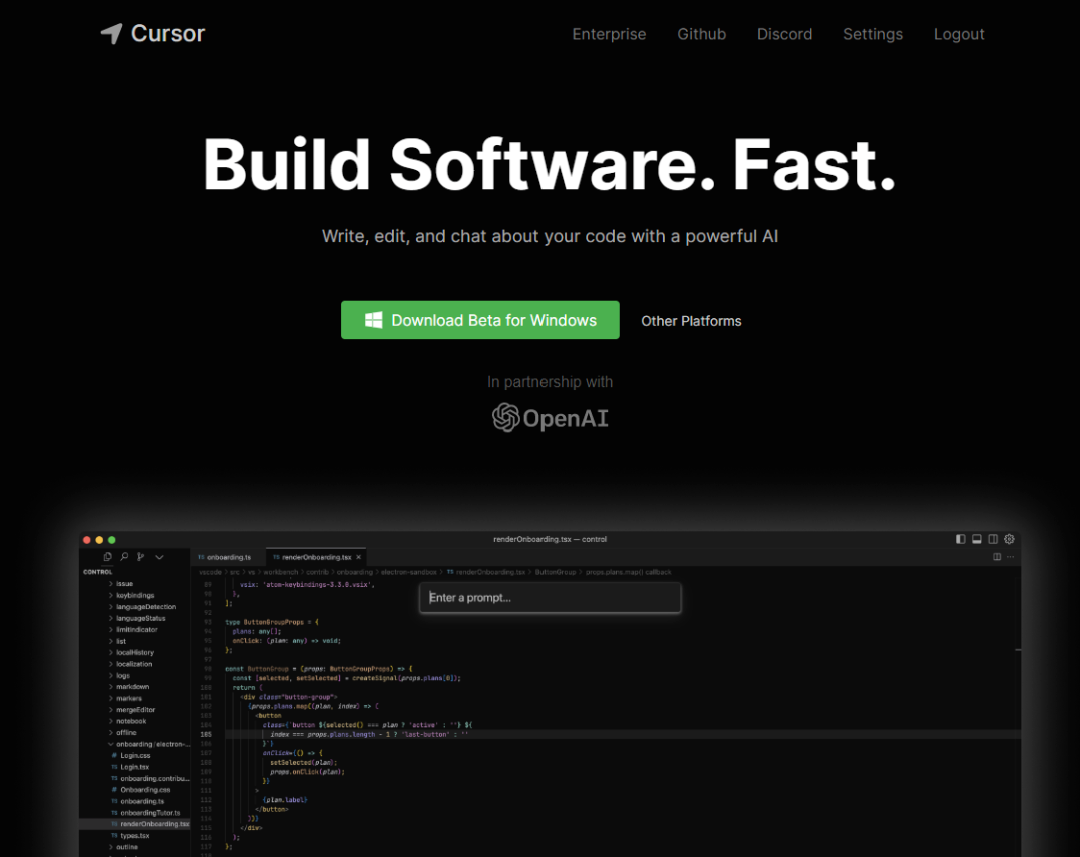The width and height of the screenshot is (1080, 857).
Task: Toggle primary sidebar layout icon in title bar
Action: coord(960,539)
